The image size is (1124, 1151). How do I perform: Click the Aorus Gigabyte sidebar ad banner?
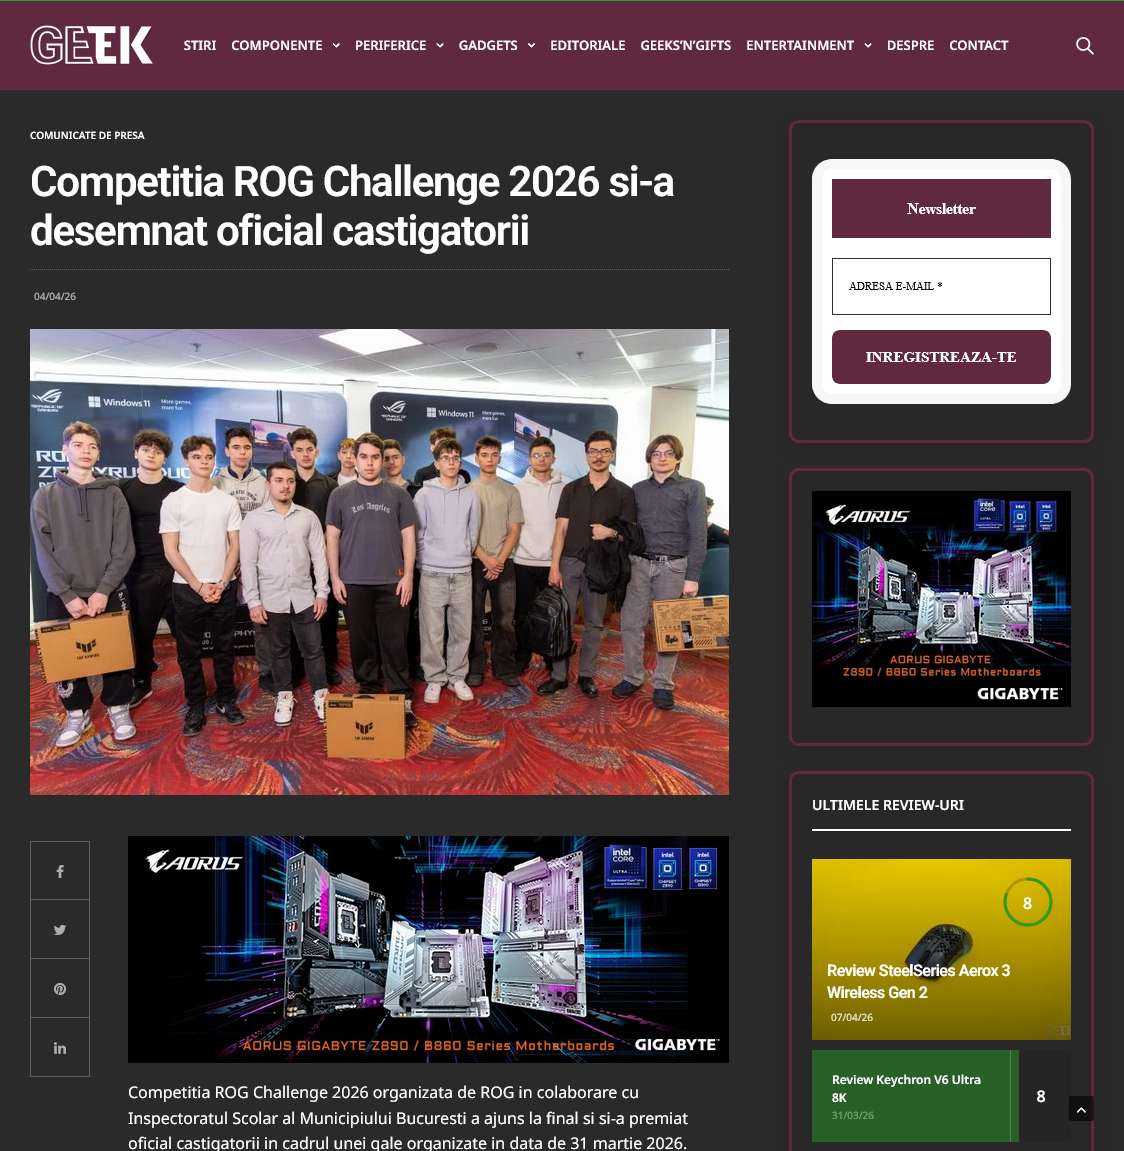pyautogui.click(x=941, y=598)
